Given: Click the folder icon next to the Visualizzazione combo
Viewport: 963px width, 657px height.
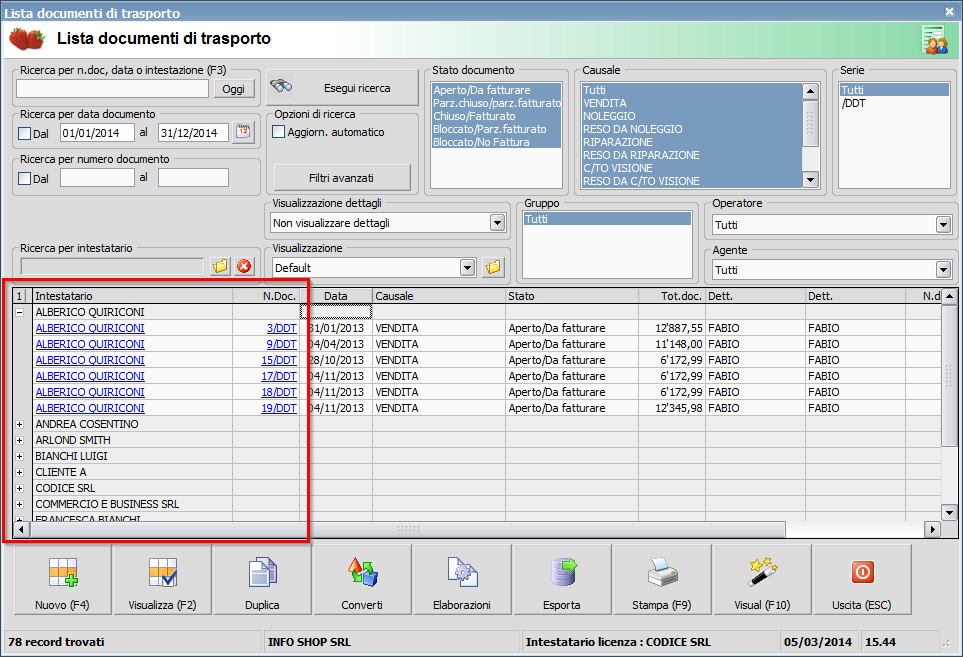Looking at the screenshot, I should pyautogui.click(x=493, y=267).
